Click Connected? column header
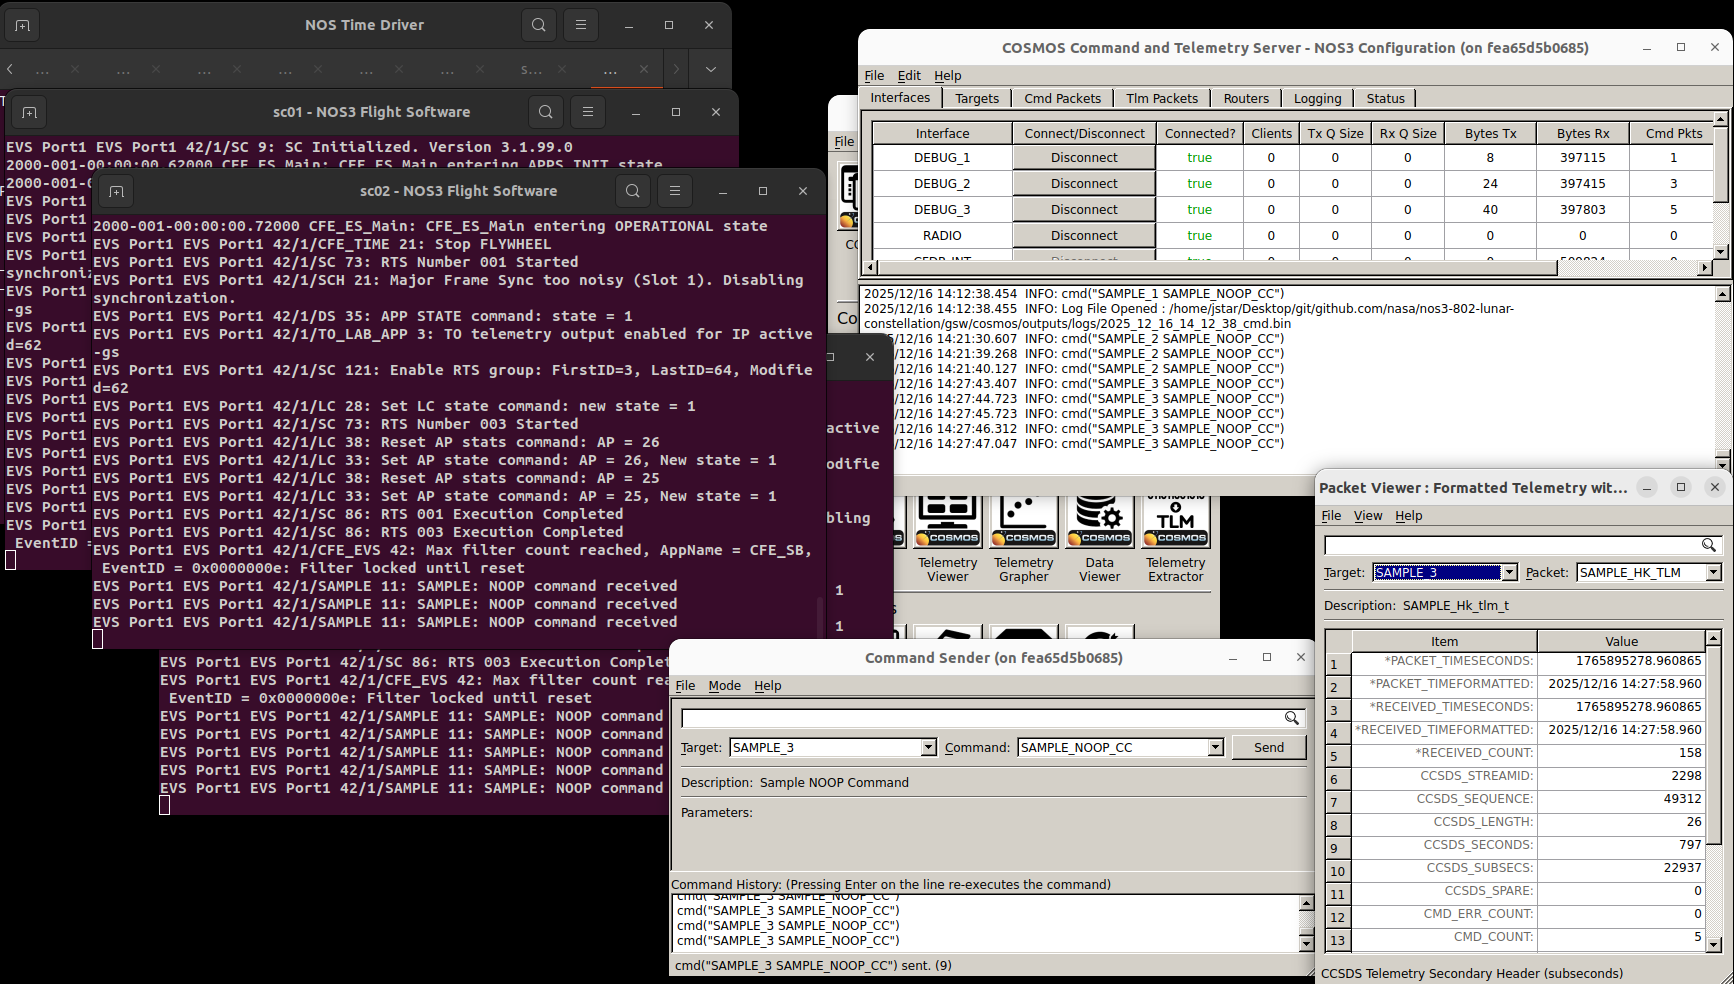1734x984 pixels. click(x=1199, y=134)
